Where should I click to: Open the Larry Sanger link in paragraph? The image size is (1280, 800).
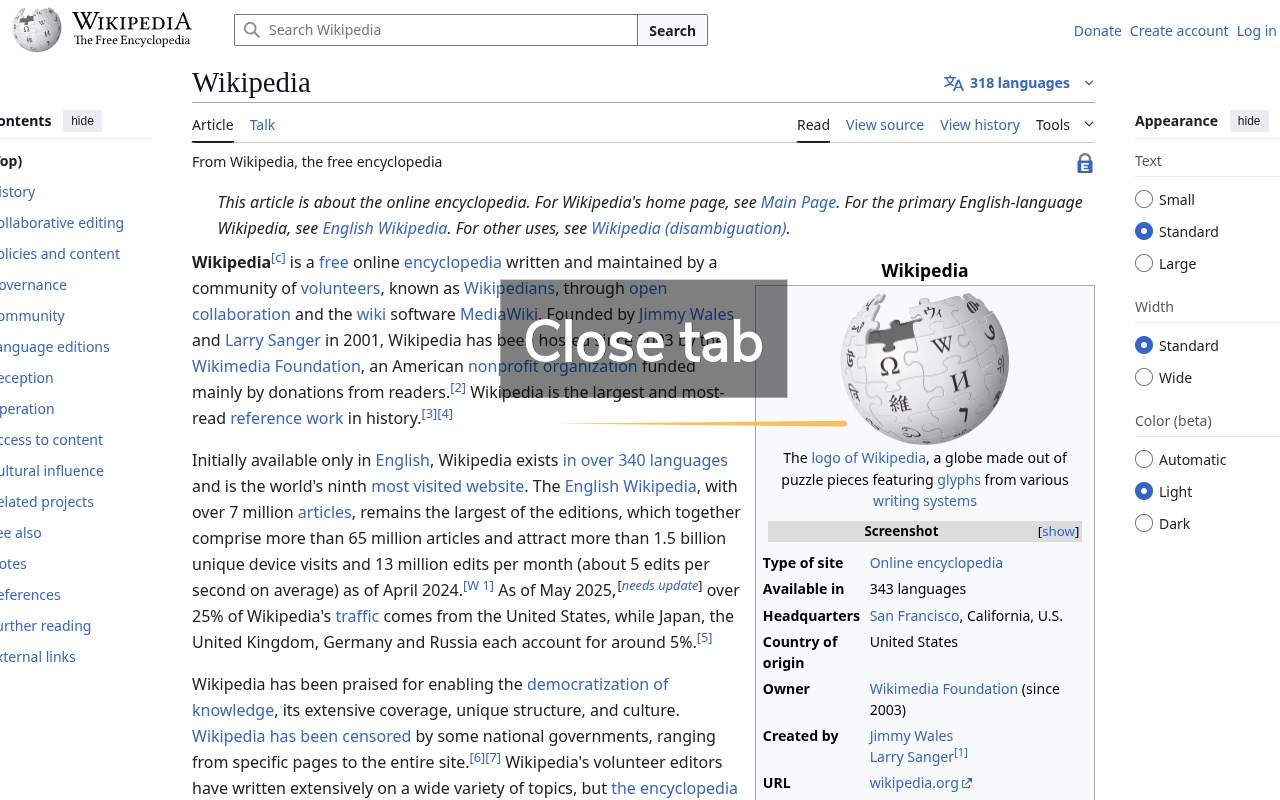click(273, 340)
